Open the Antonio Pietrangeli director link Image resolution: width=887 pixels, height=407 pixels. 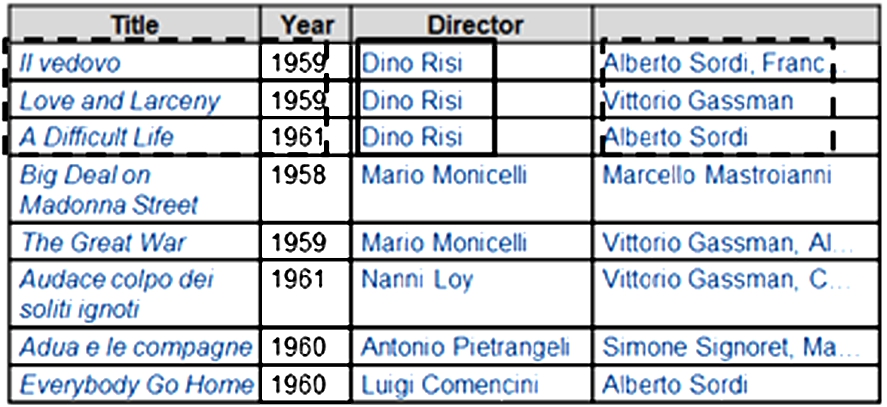coord(465,347)
